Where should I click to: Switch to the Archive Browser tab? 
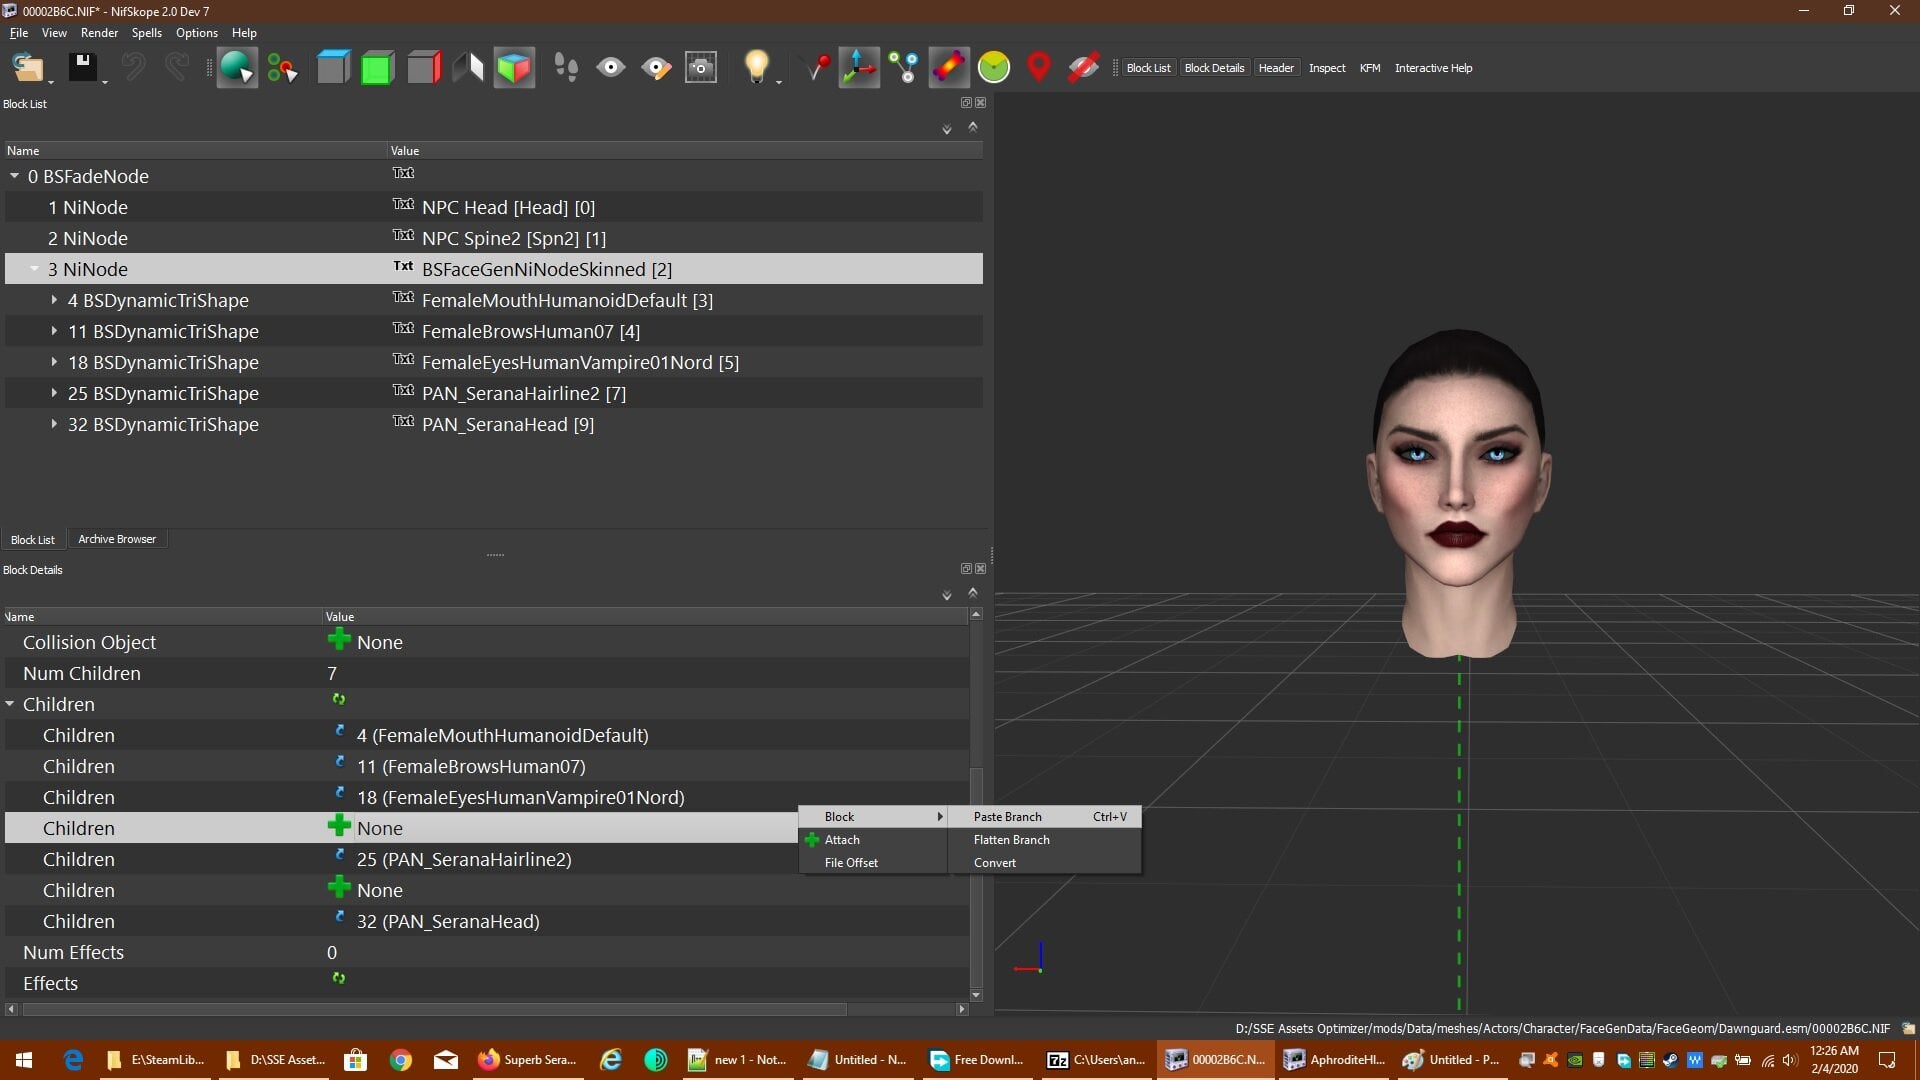(117, 539)
